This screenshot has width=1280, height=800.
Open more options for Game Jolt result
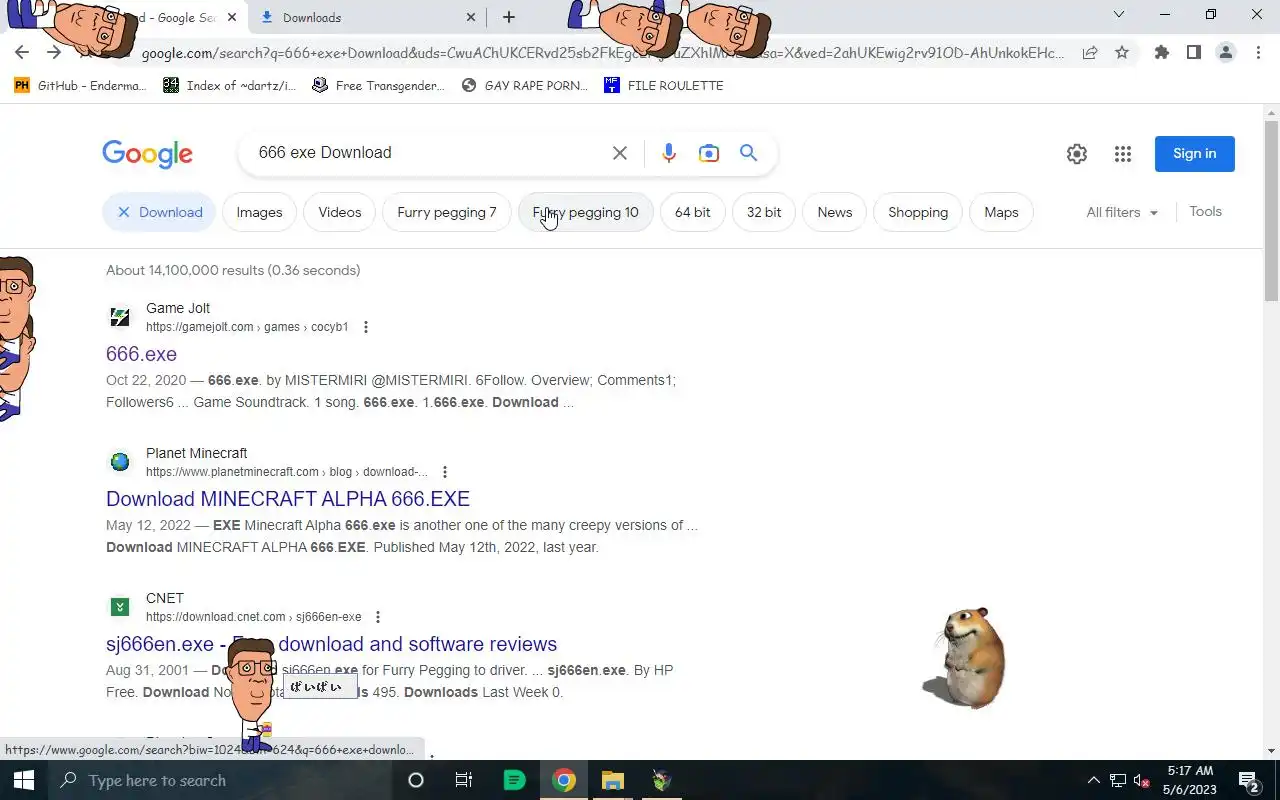pyautogui.click(x=366, y=327)
